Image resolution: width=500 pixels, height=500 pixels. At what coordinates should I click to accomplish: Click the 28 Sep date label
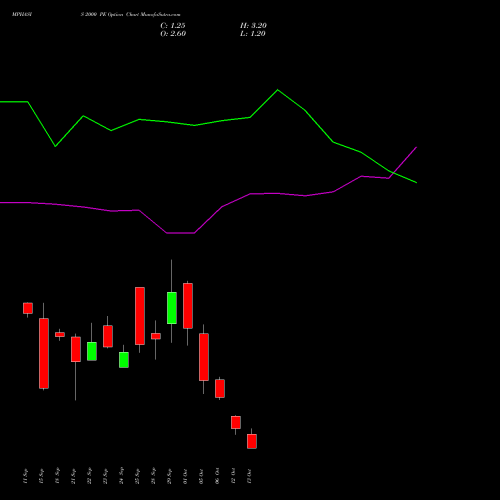(153, 476)
